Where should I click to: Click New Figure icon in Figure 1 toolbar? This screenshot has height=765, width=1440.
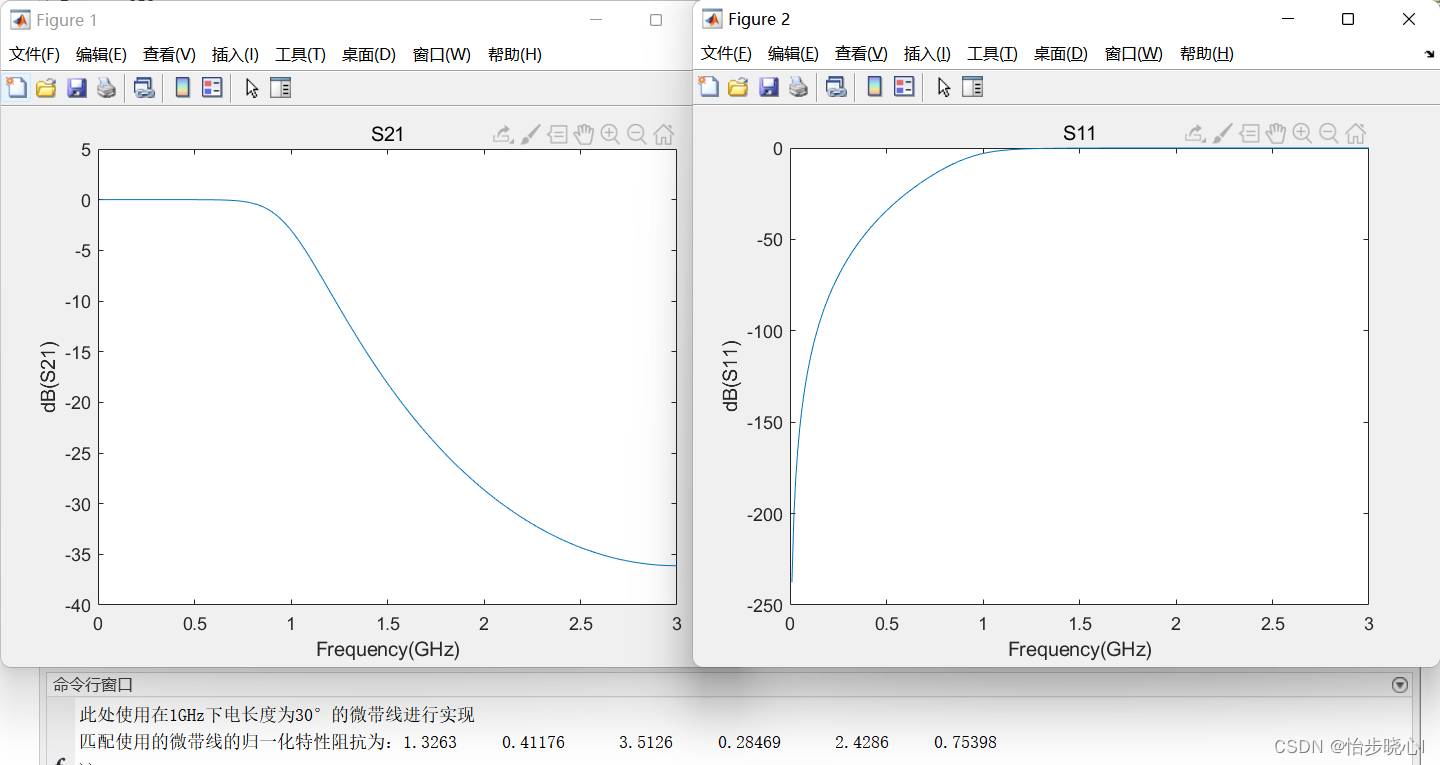coord(16,88)
